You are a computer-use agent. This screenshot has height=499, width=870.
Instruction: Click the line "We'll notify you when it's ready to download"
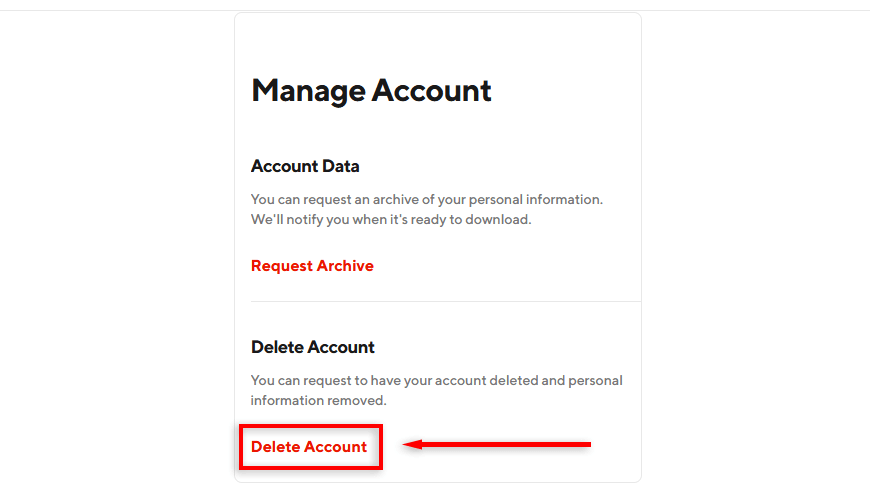[391, 219]
